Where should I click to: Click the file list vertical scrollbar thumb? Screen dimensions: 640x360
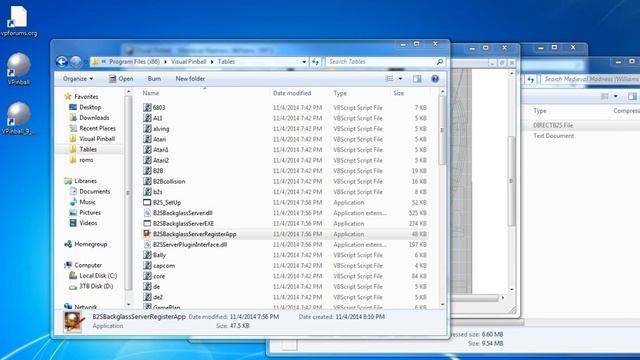442,131
